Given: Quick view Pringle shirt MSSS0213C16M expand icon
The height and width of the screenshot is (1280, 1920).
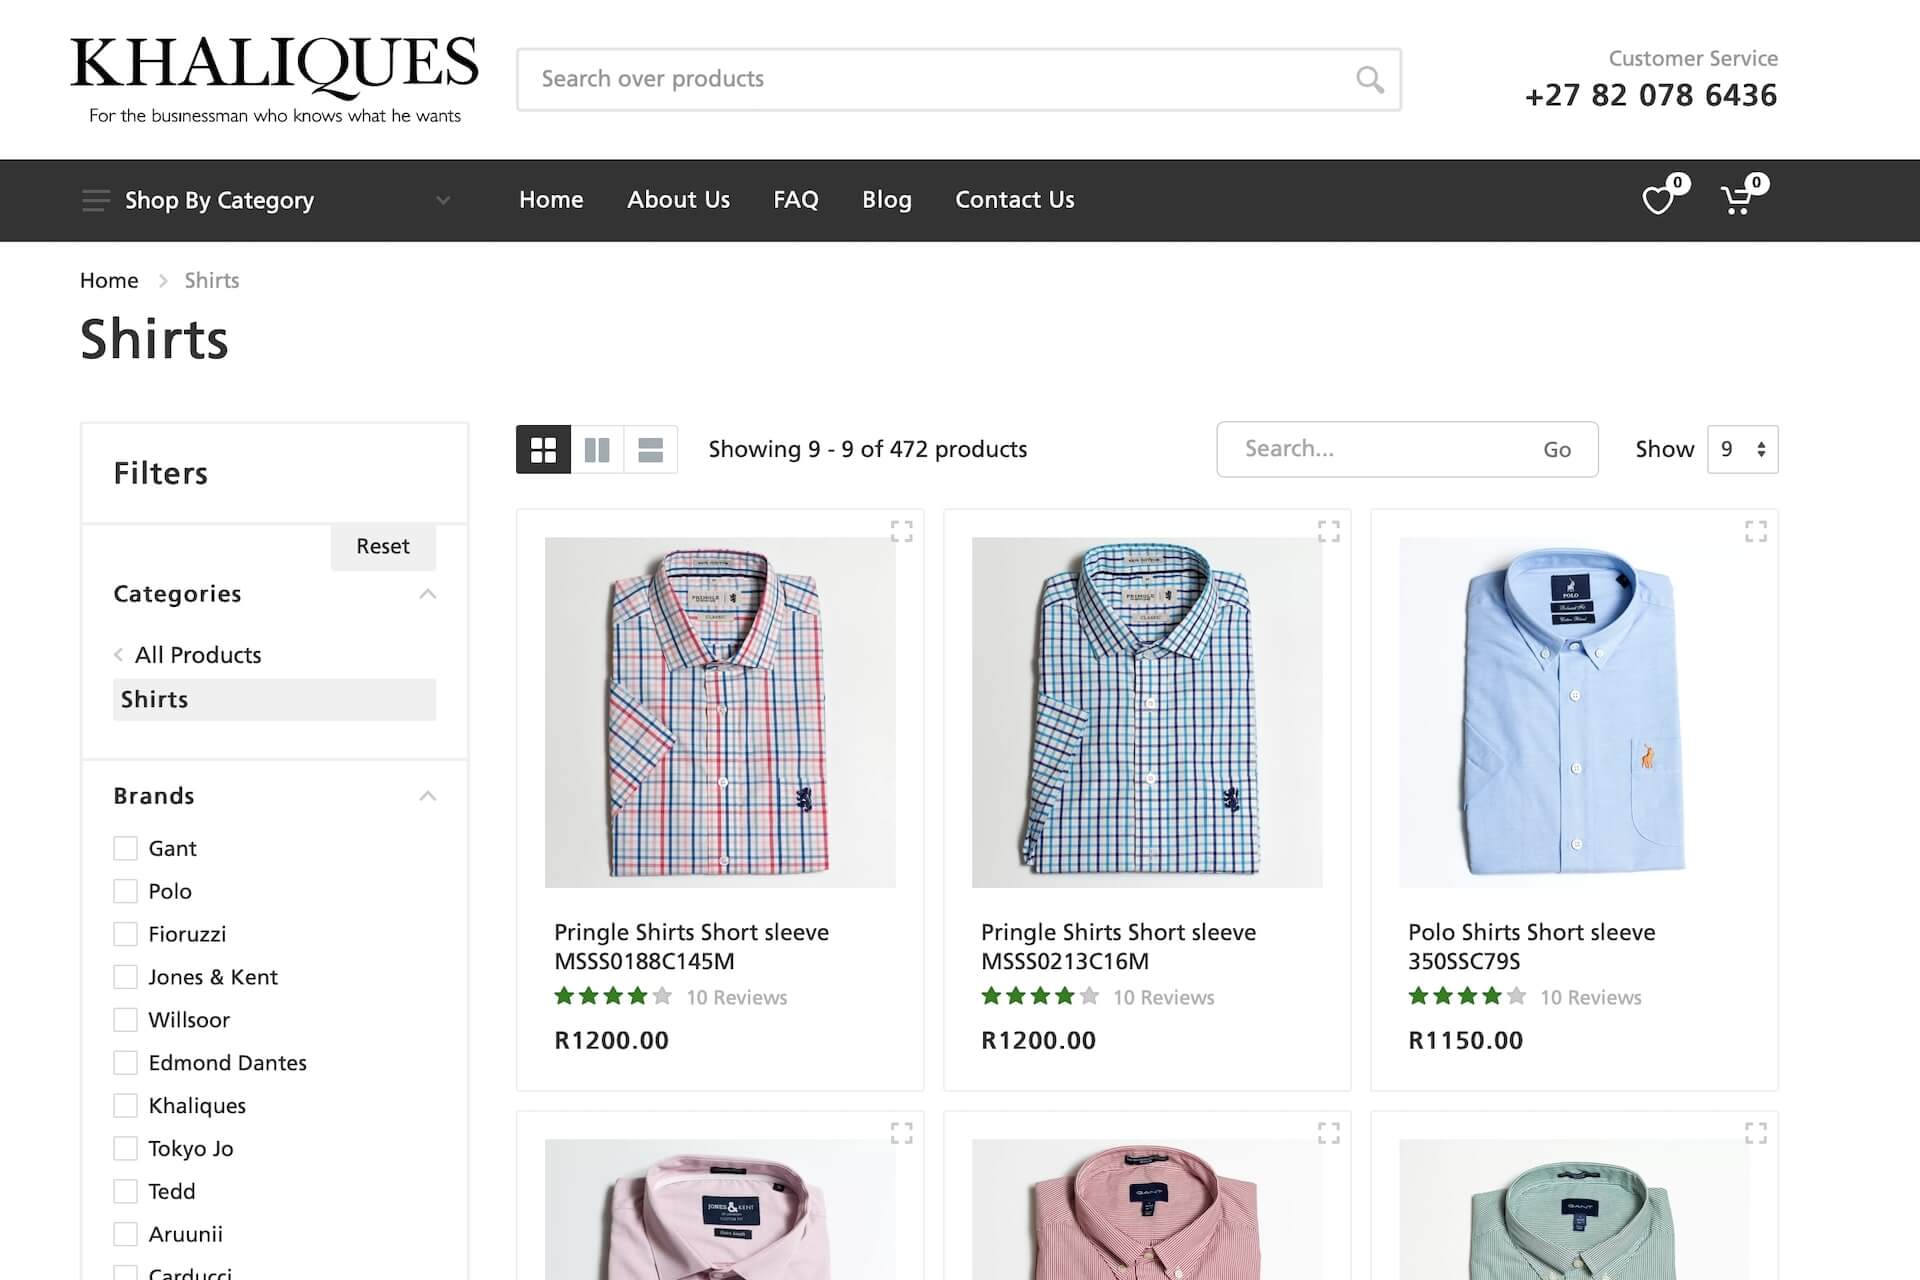Looking at the screenshot, I should pos(1328,531).
